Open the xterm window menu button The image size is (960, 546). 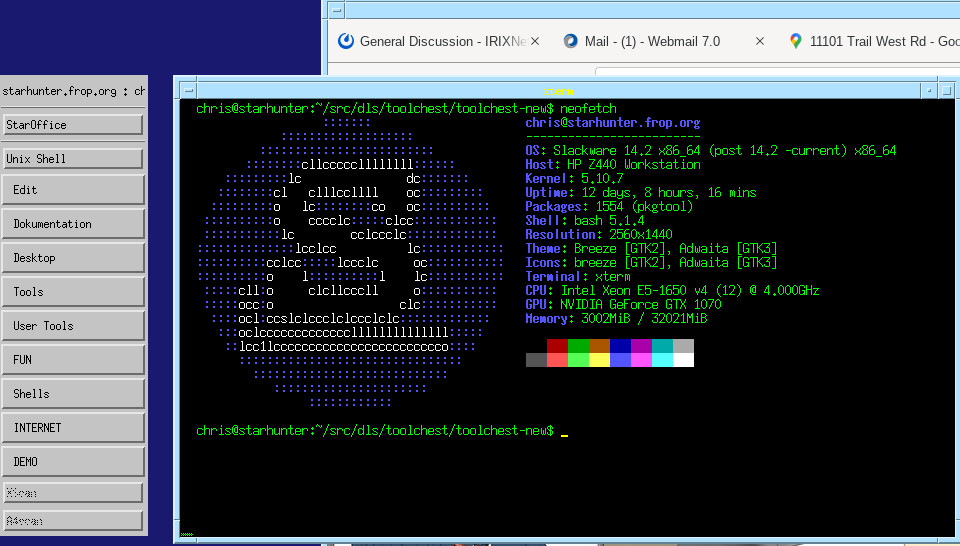coord(189,91)
